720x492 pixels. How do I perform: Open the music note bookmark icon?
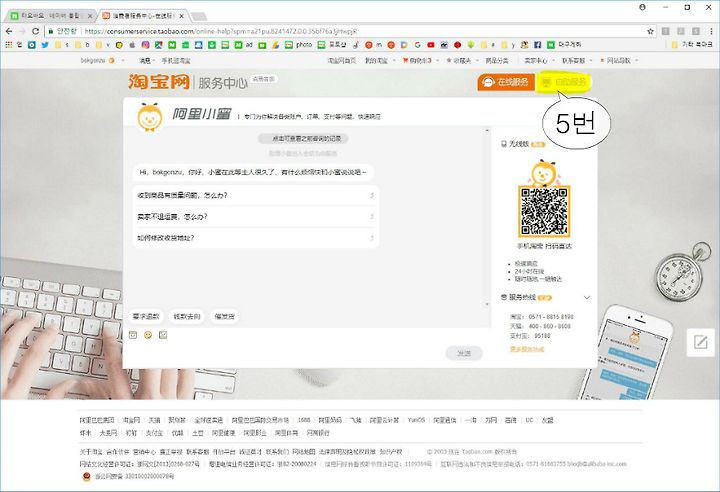click(x=355, y=45)
